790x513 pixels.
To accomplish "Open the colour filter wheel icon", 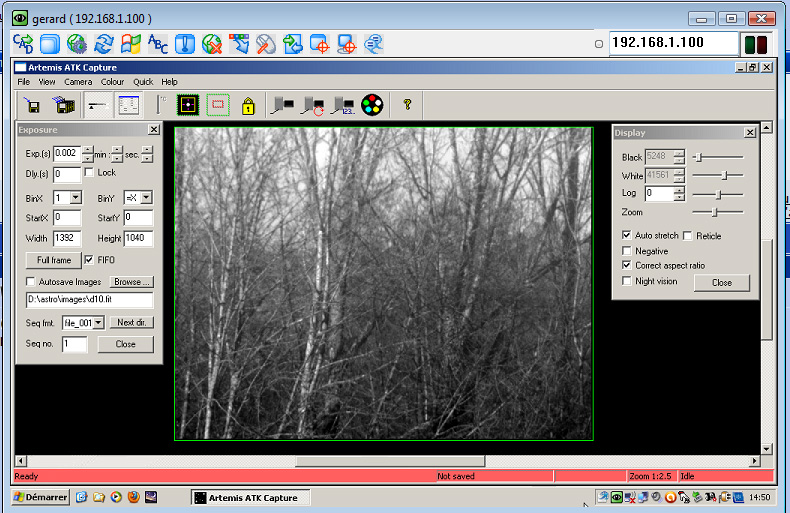I will point(372,105).
